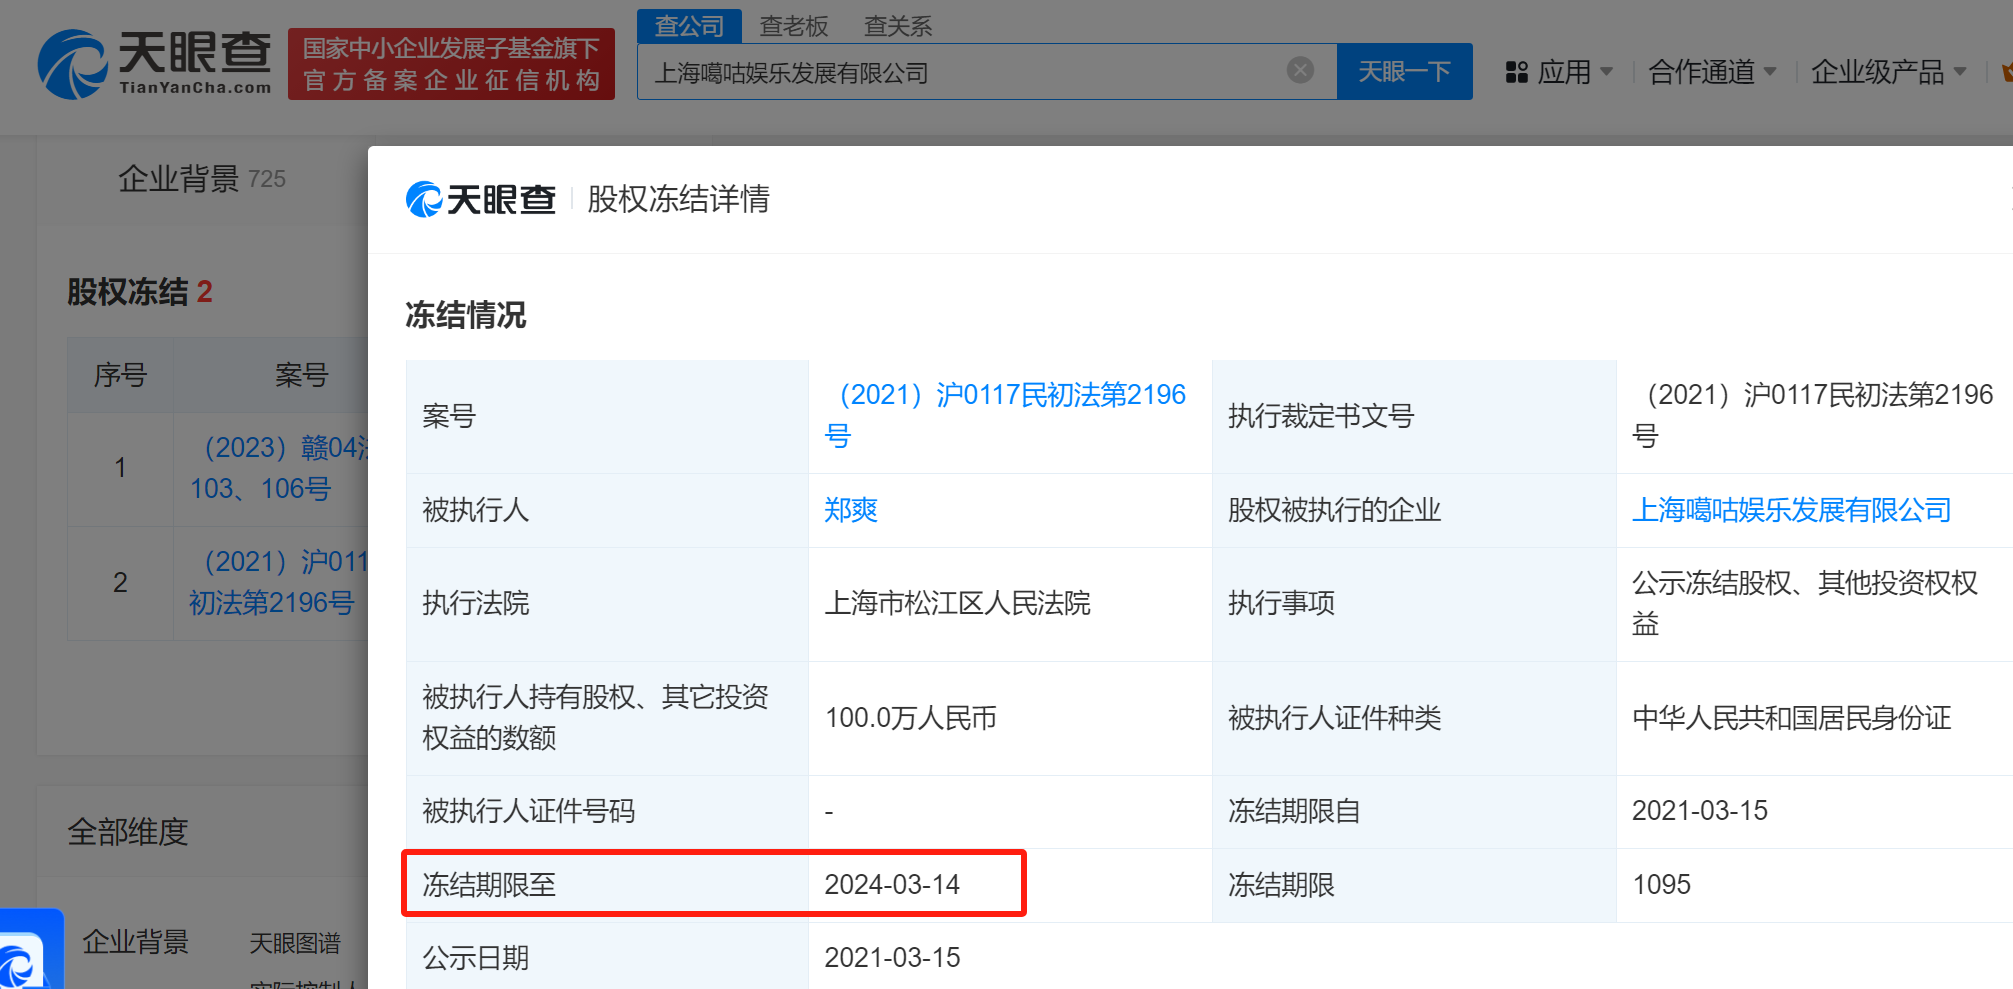Switch to the 查关系 tab
The width and height of the screenshot is (2013, 989).
pyautogui.click(x=898, y=26)
